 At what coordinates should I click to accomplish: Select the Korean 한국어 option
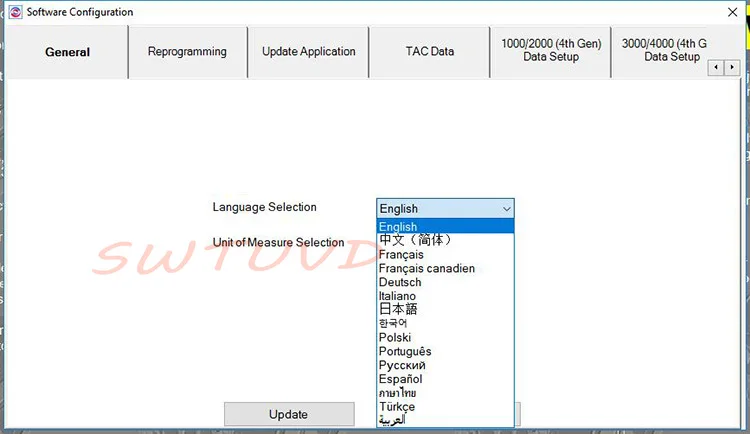445,323
